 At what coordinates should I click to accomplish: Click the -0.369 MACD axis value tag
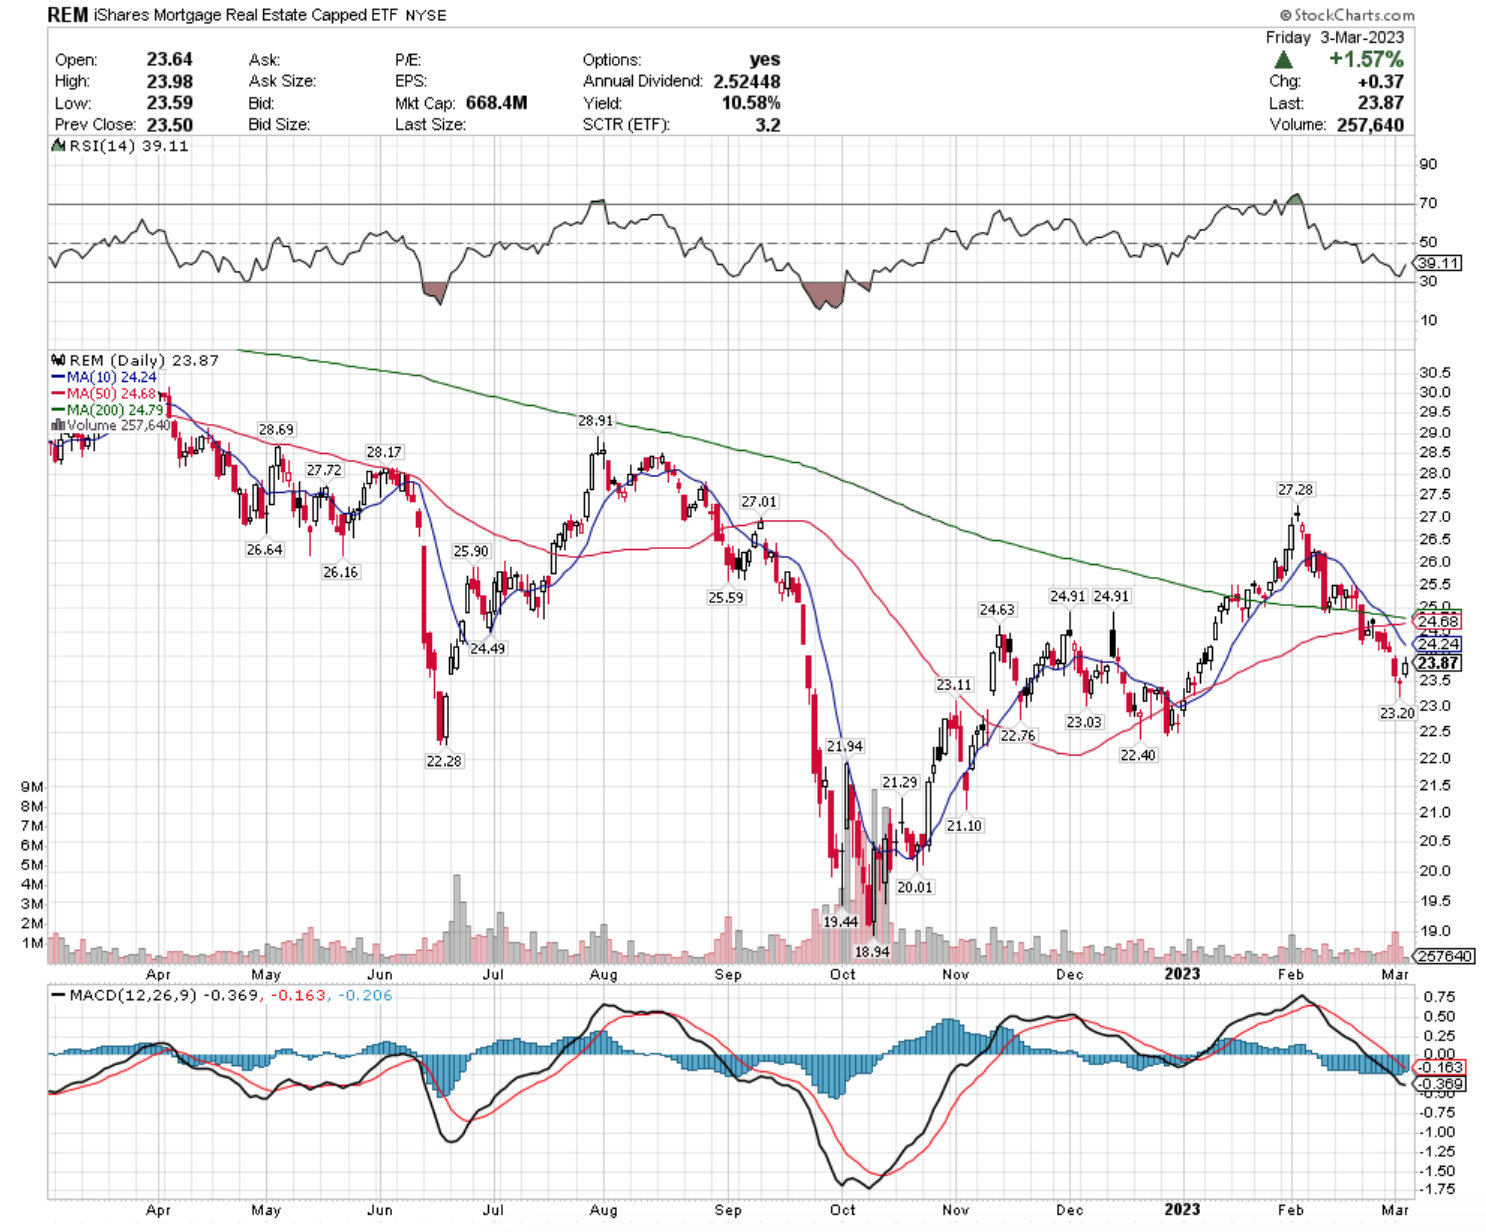[x=1441, y=1083]
